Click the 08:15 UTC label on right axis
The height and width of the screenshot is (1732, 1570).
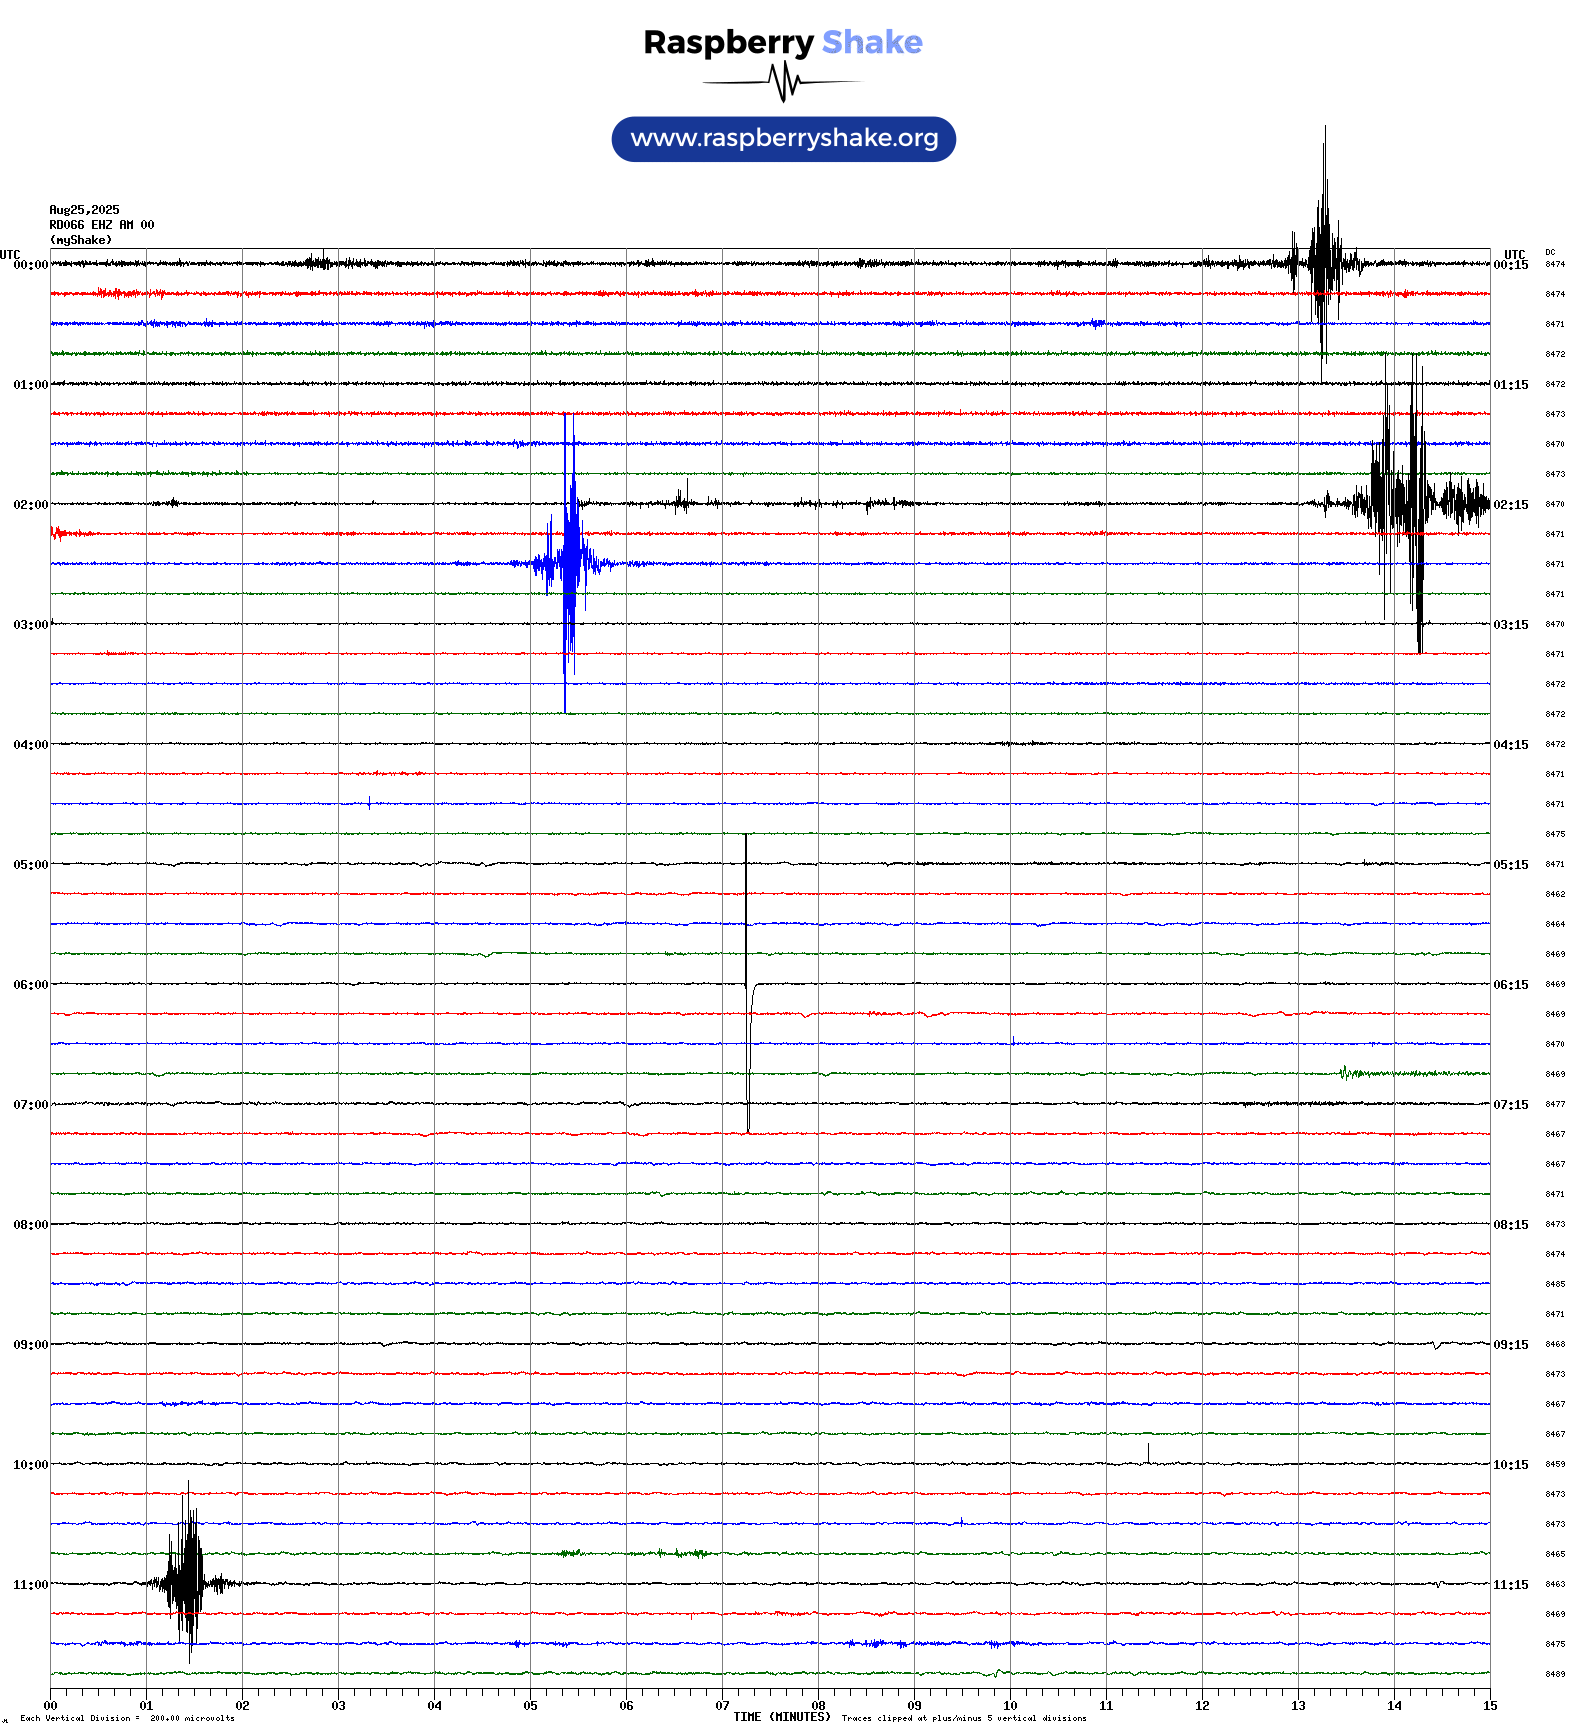coord(1510,1225)
